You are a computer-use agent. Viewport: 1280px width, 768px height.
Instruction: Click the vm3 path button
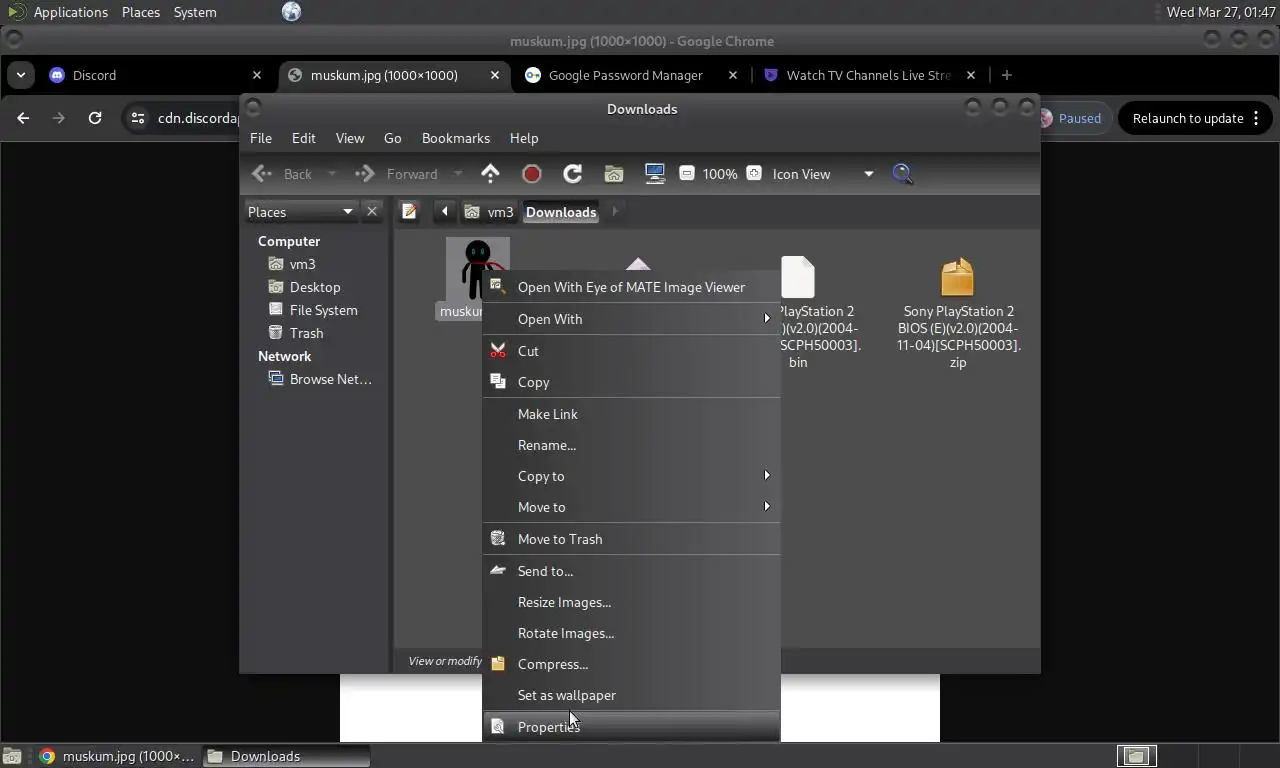pyautogui.click(x=489, y=211)
